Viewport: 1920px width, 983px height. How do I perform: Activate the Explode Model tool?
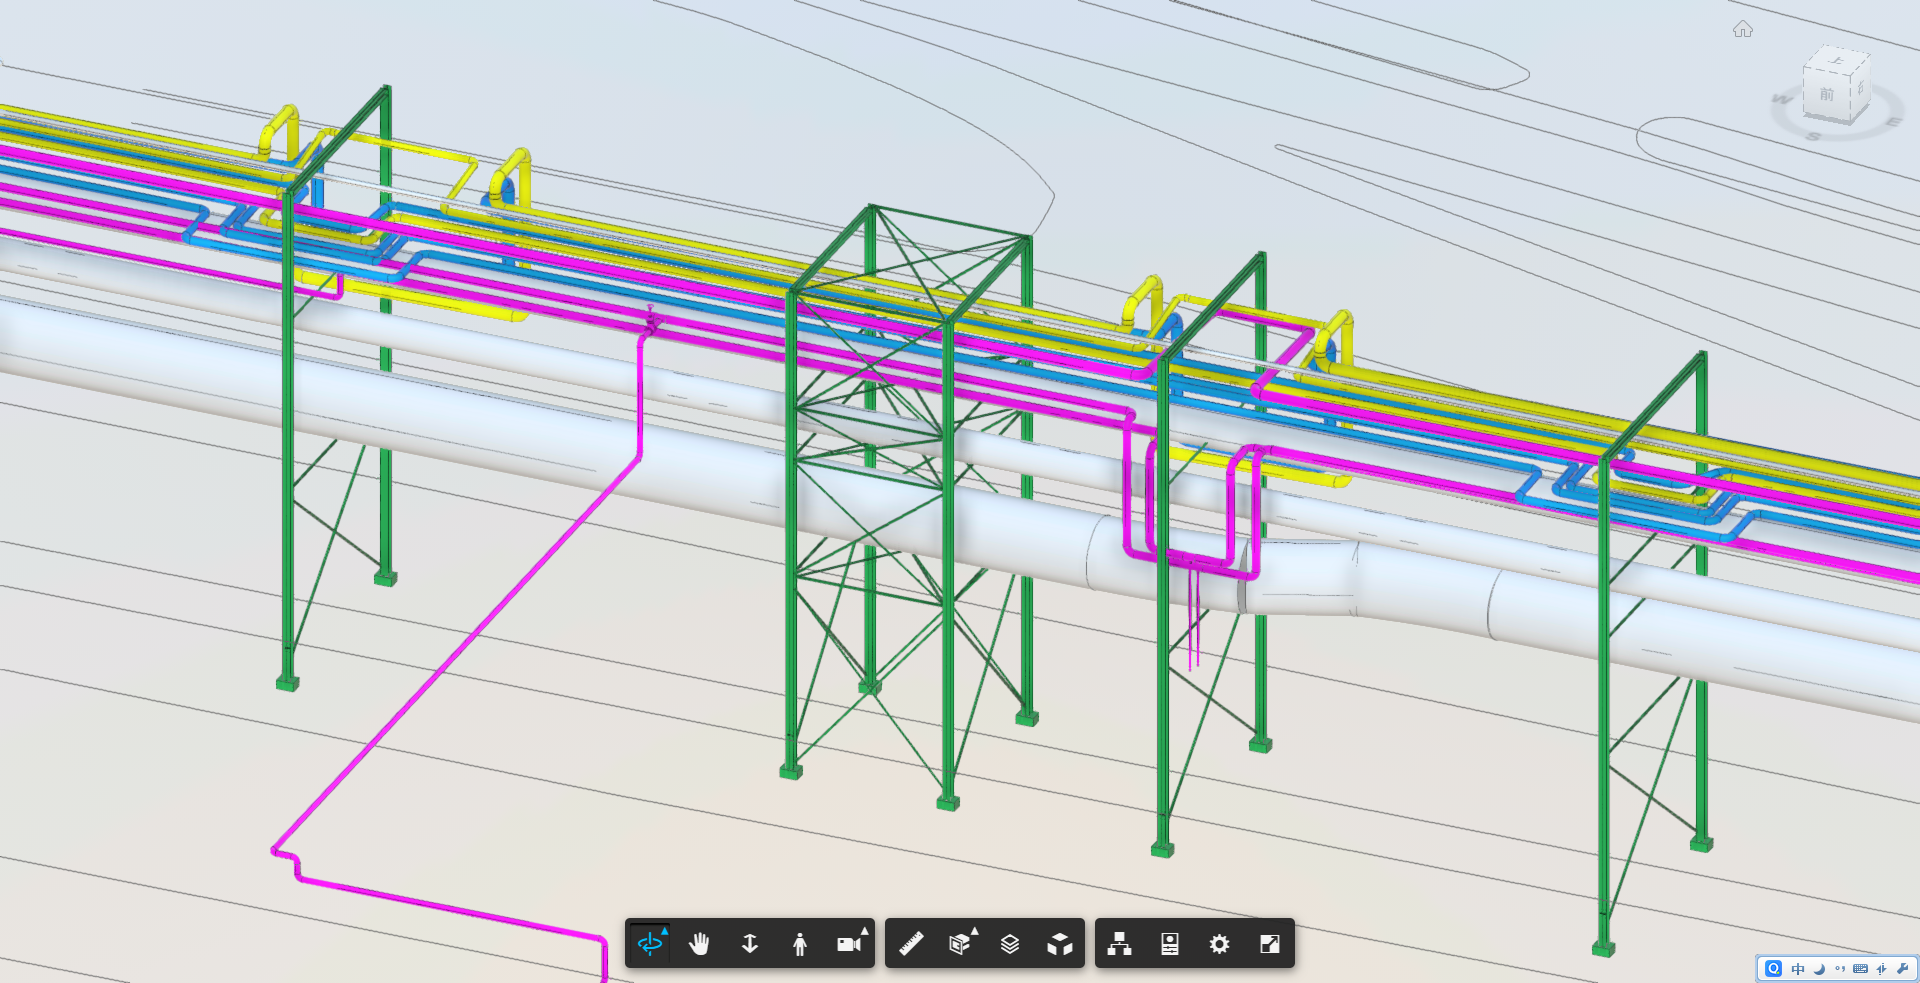1060,944
